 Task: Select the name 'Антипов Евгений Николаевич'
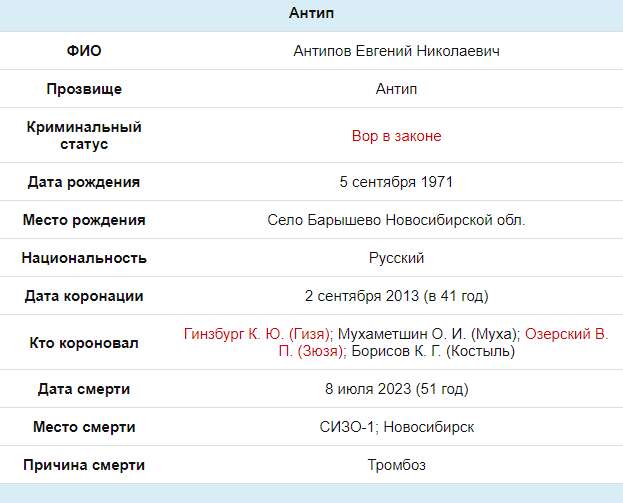pyautogui.click(x=397, y=51)
